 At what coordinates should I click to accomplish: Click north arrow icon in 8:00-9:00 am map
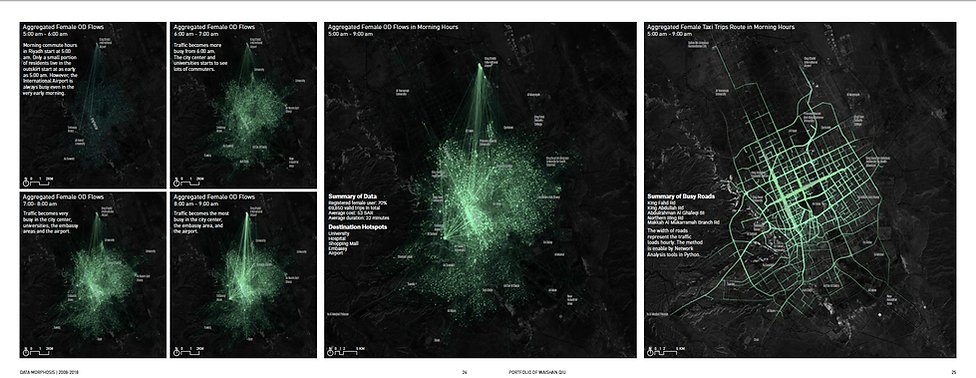(x=177, y=351)
